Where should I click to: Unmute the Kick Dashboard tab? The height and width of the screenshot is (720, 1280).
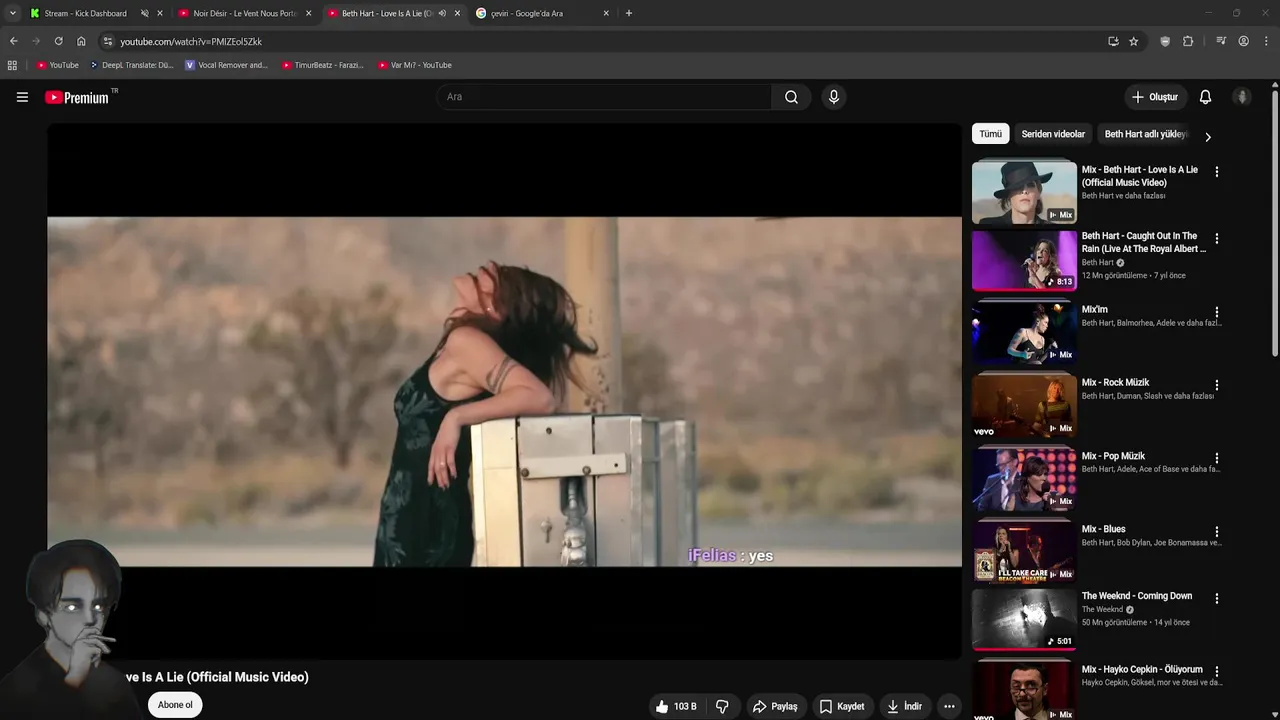[144, 13]
